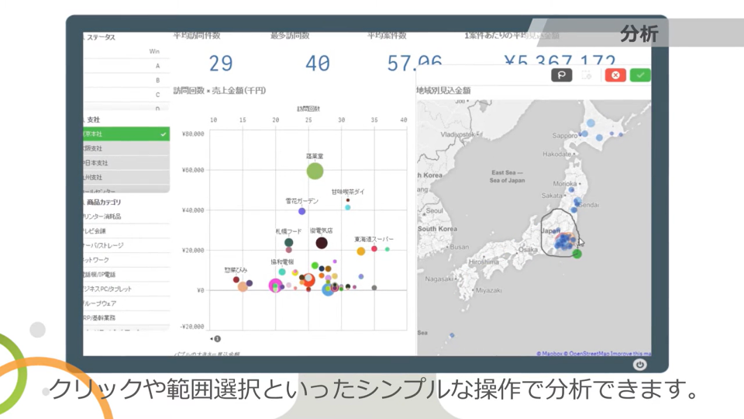Click the power icon on monitor frame
744x419 pixels.
[x=640, y=364]
